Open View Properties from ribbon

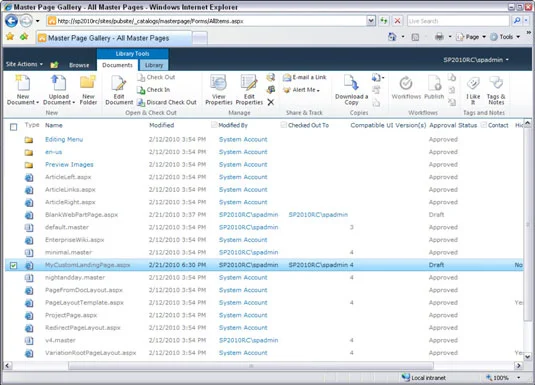(x=218, y=89)
